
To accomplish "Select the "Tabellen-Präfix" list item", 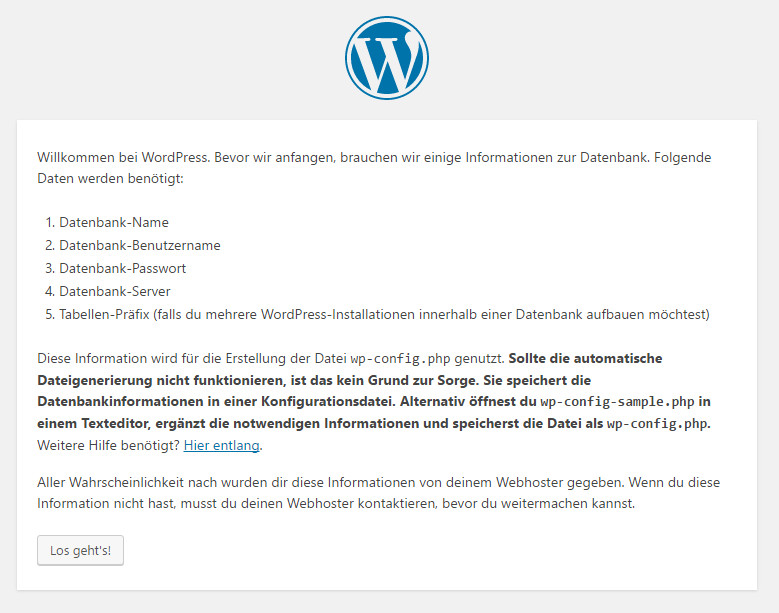I will click(384, 314).
